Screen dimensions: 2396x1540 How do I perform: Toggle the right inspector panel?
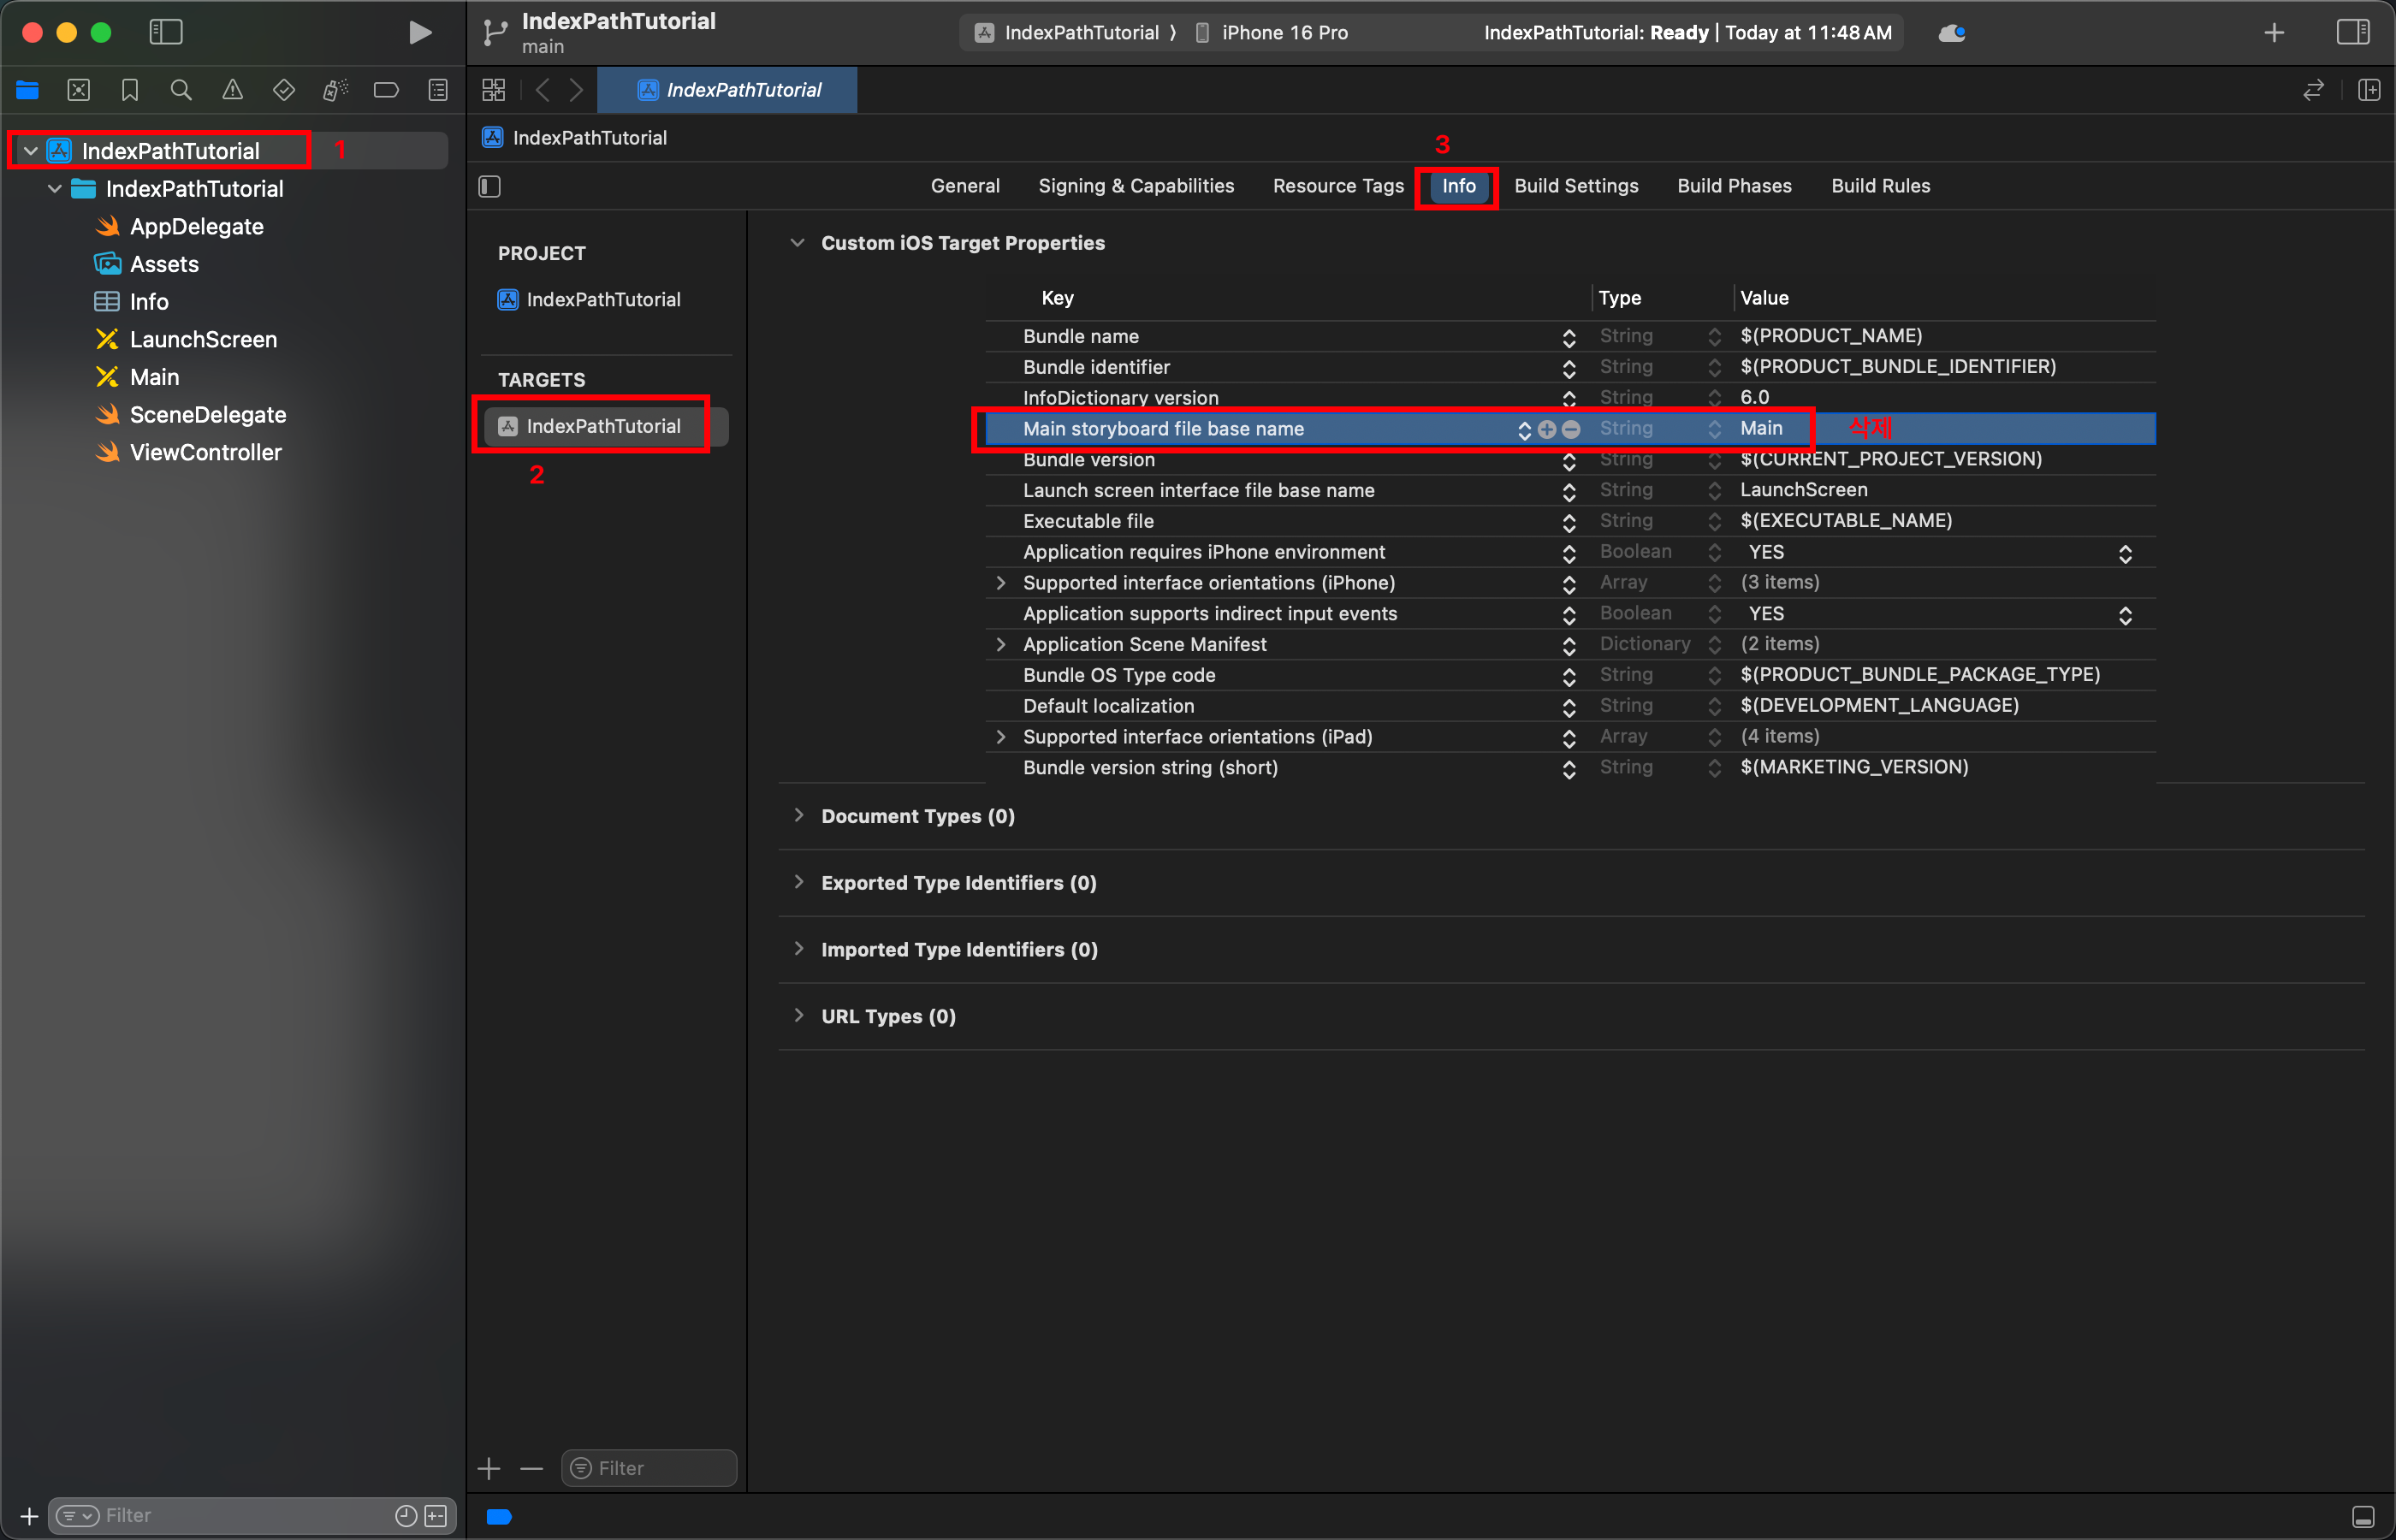click(x=2353, y=32)
